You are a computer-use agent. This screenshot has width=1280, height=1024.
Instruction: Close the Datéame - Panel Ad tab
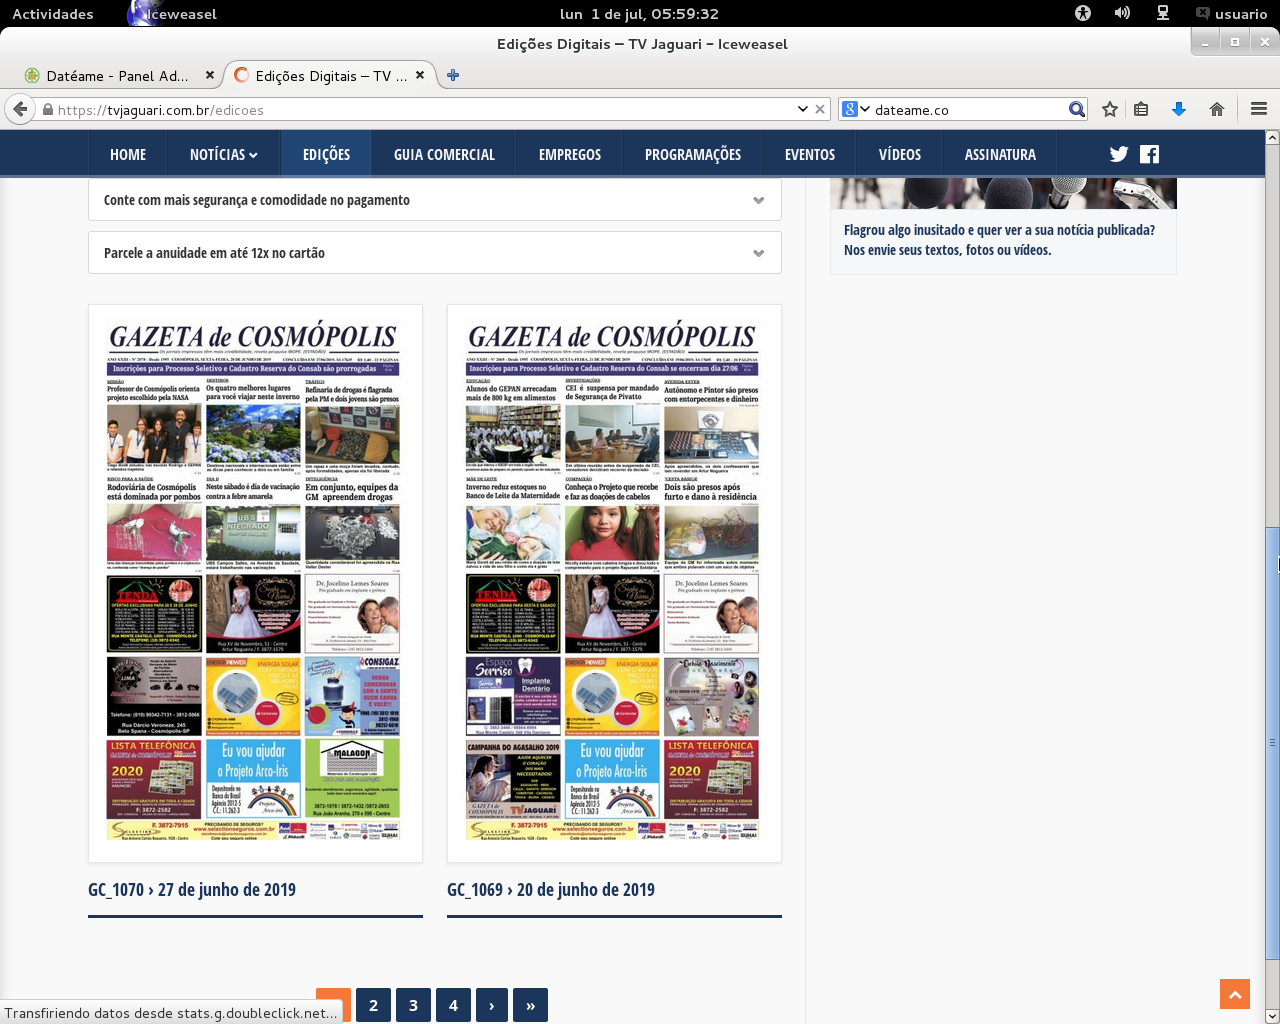pyautogui.click(x=210, y=75)
